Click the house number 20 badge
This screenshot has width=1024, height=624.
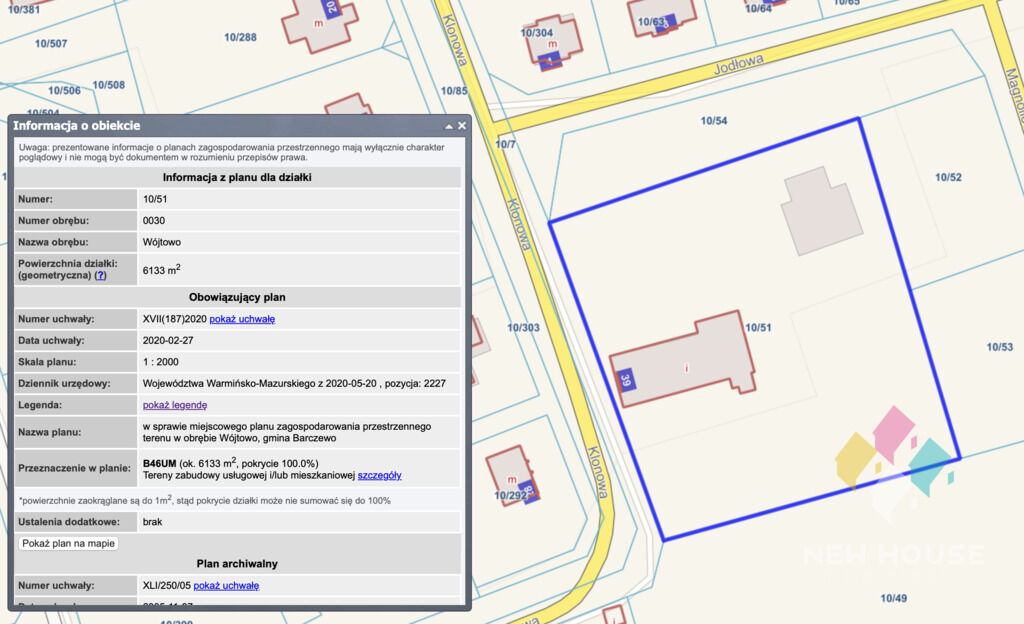332,8
